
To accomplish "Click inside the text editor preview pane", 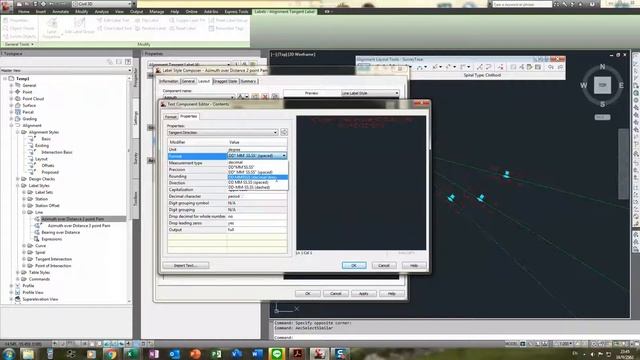I will pyautogui.click(x=361, y=183).
